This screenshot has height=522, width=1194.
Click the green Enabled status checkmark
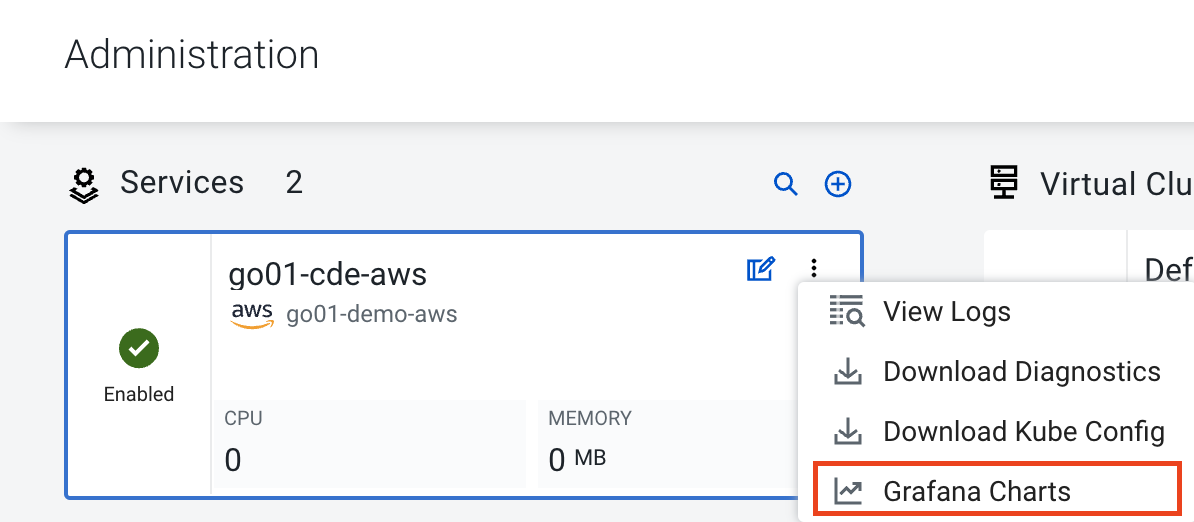139,348
